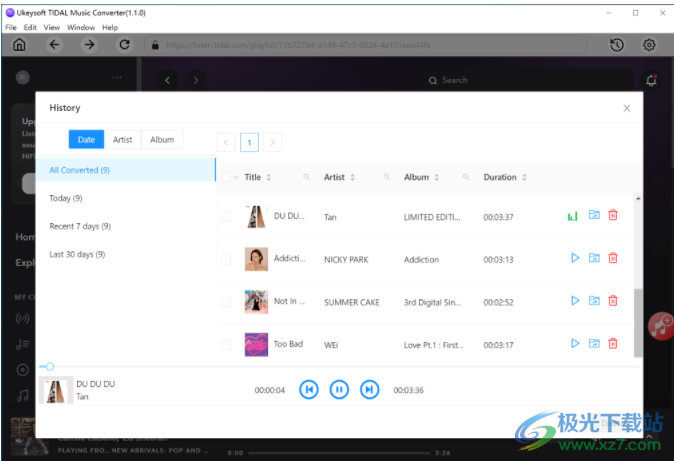Skip to next track in player
The image size is (674, 461).
coord(369,390)
